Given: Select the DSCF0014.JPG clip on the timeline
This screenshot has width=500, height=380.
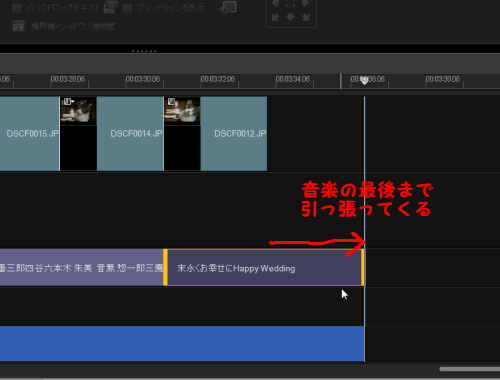Looking at the screenshot, I should pos(130,134).
